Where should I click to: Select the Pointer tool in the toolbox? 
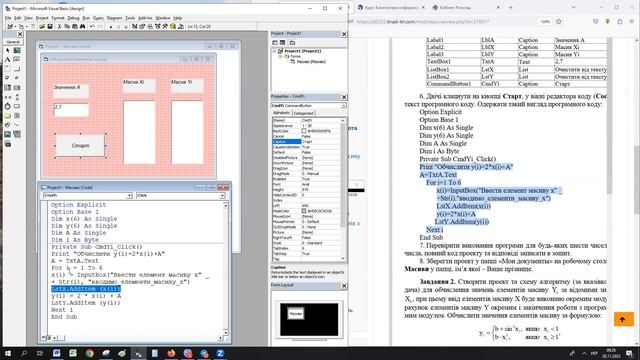point(7,51)
